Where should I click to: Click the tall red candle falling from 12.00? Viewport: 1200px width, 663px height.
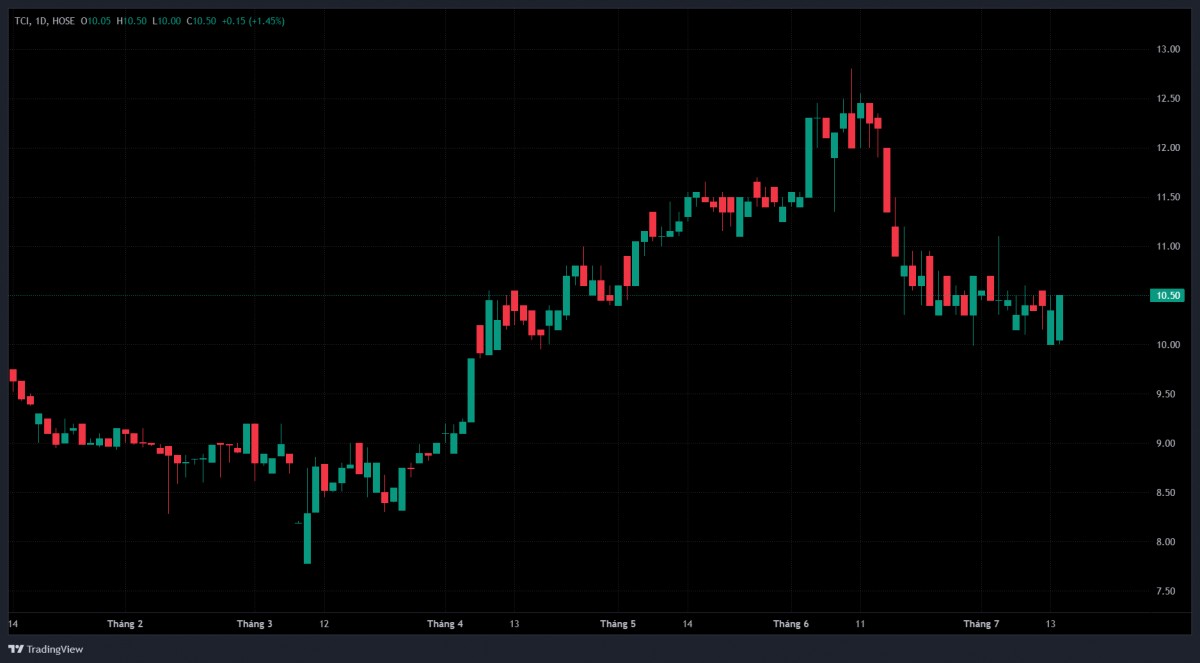(886, 180)
